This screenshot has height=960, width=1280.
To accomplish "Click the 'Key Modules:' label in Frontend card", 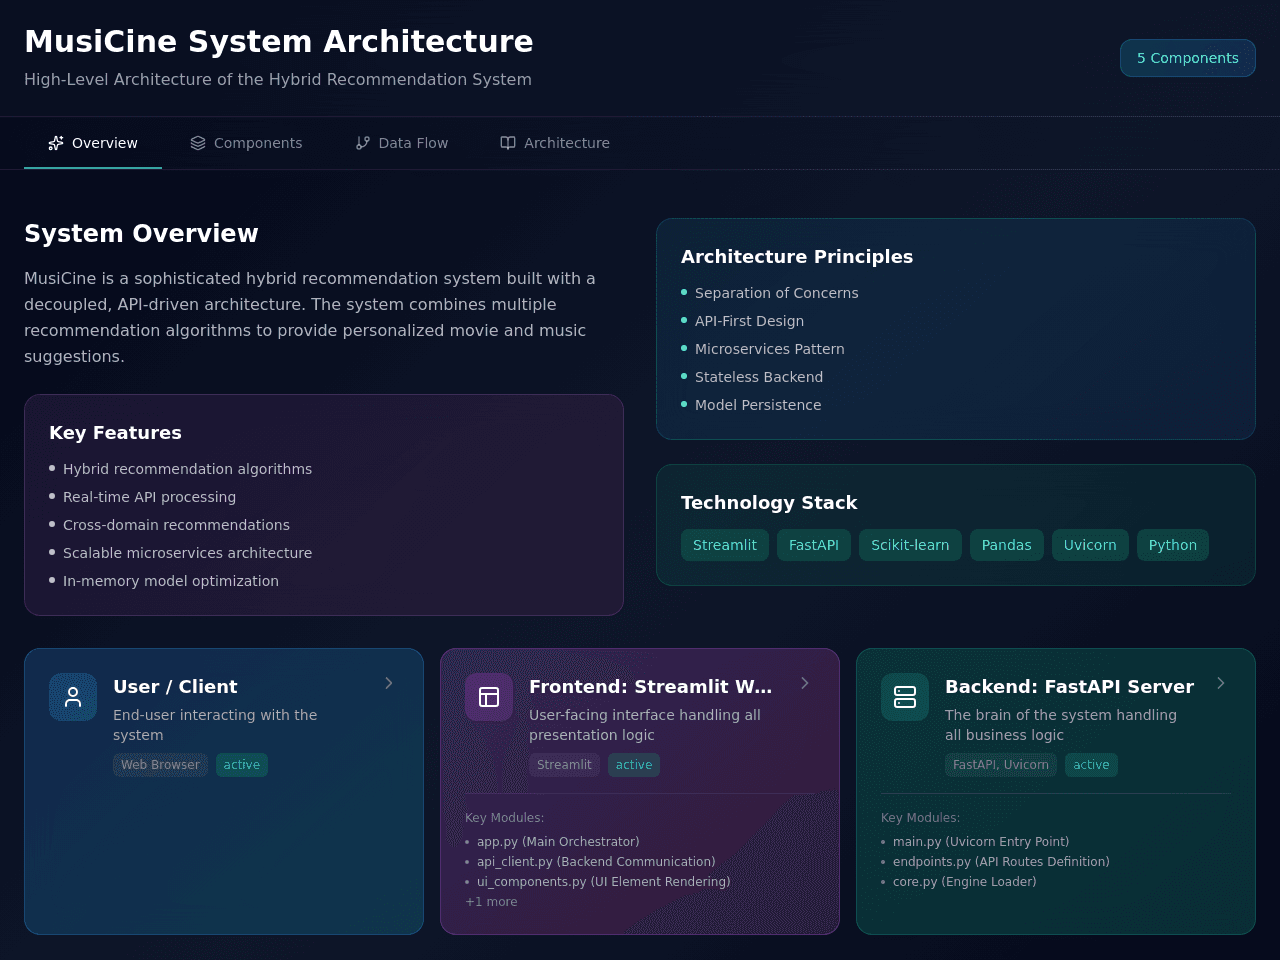I will click(x=505, y=818).
